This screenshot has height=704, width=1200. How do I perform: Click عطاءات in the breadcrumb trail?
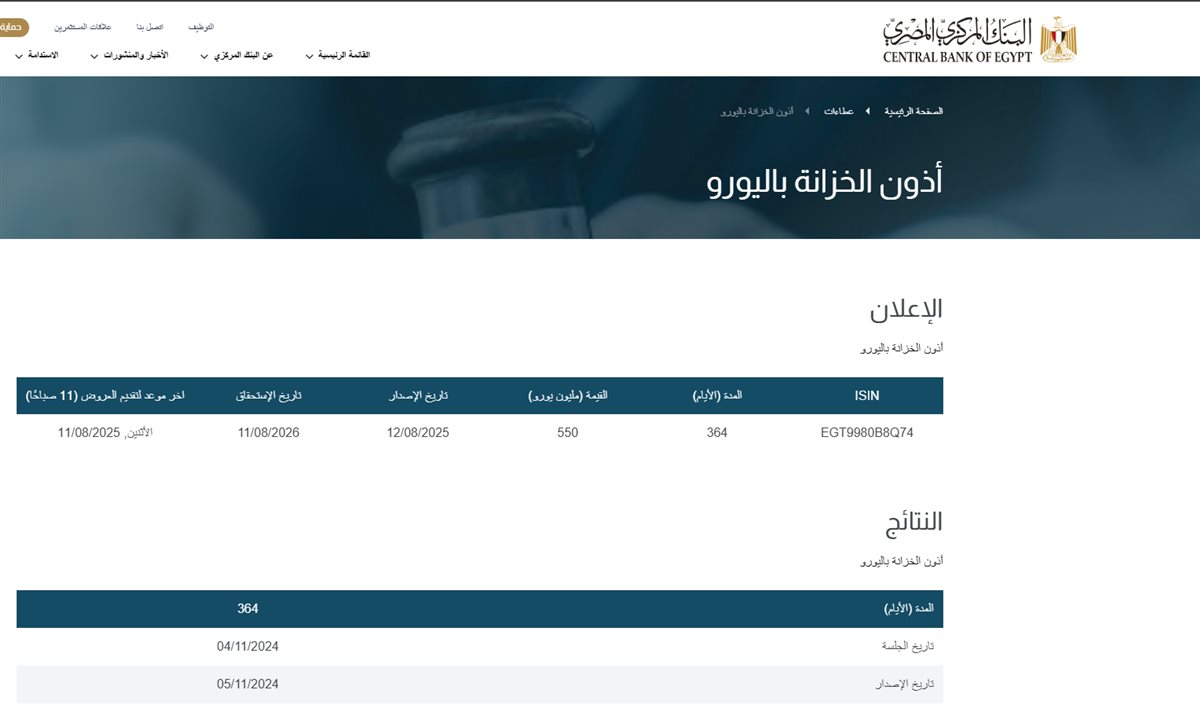[840, 110]
